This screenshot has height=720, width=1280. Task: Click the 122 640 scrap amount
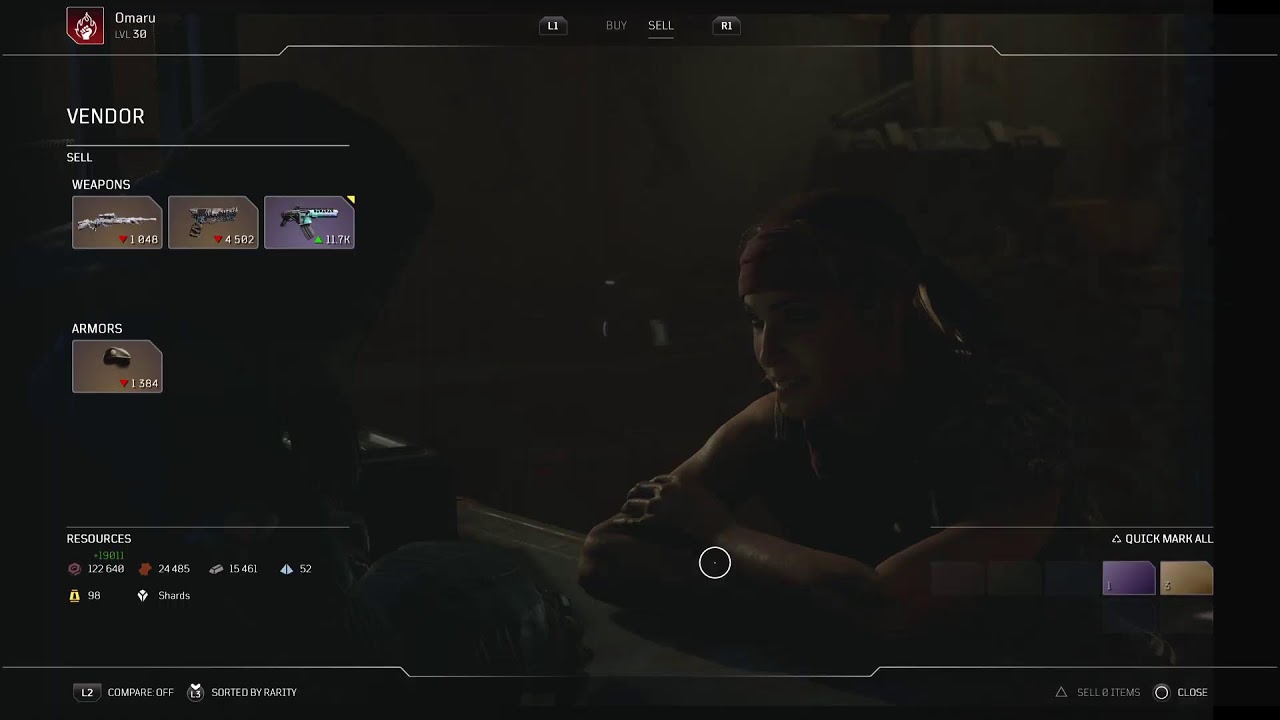pyautogui.click(x=106, y=569)
